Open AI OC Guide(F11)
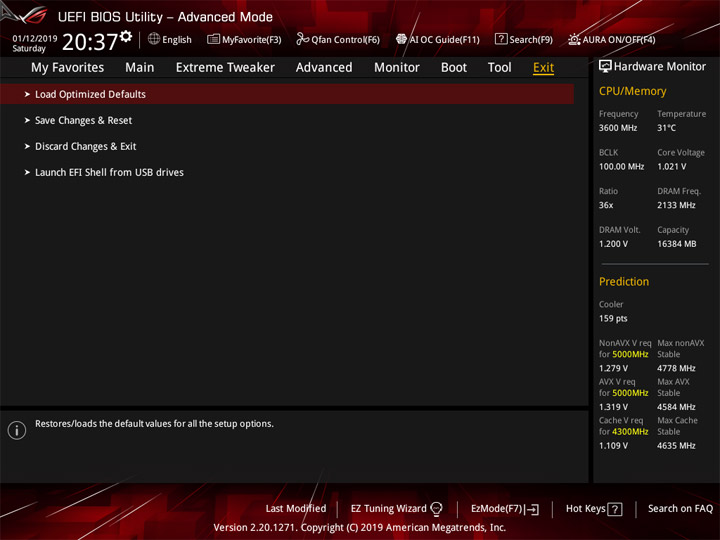The height and width of the screenshot is (540, 720). pyautogui.click(x=444, y=39)
